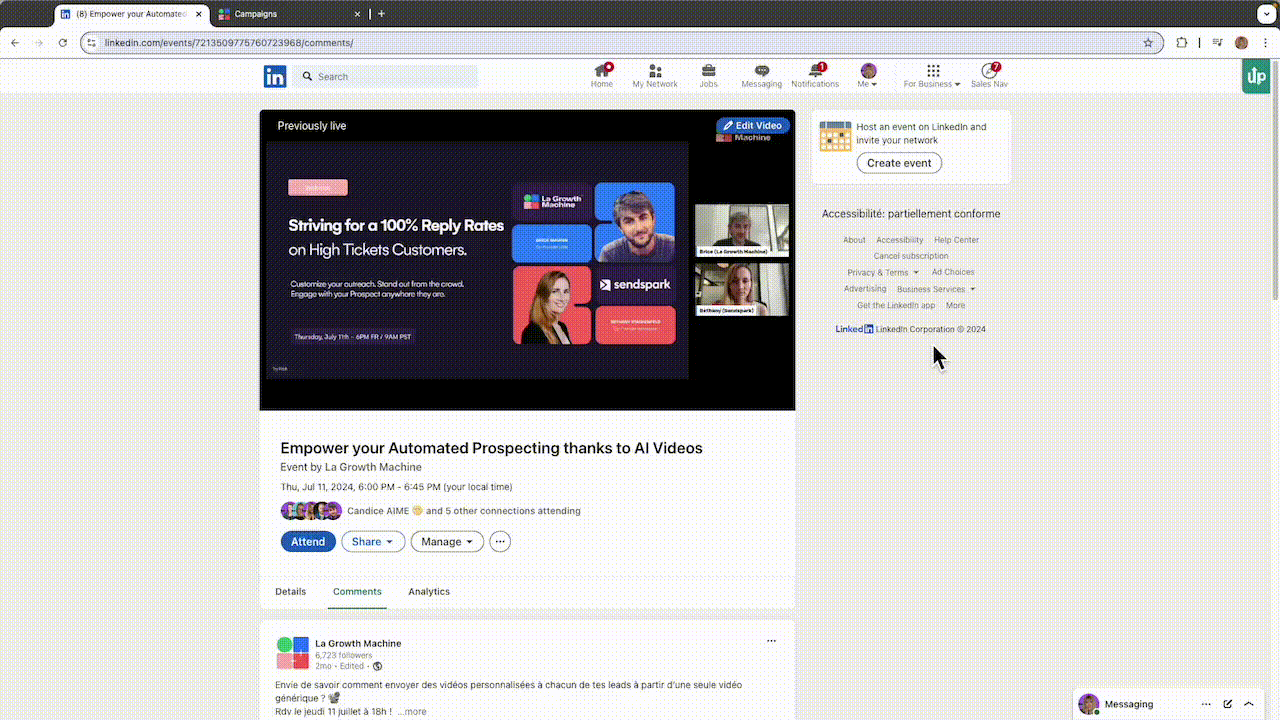Switch to the Analytics tab
The width and height of the screenshot is (1280, 720).
pos(429,591)
